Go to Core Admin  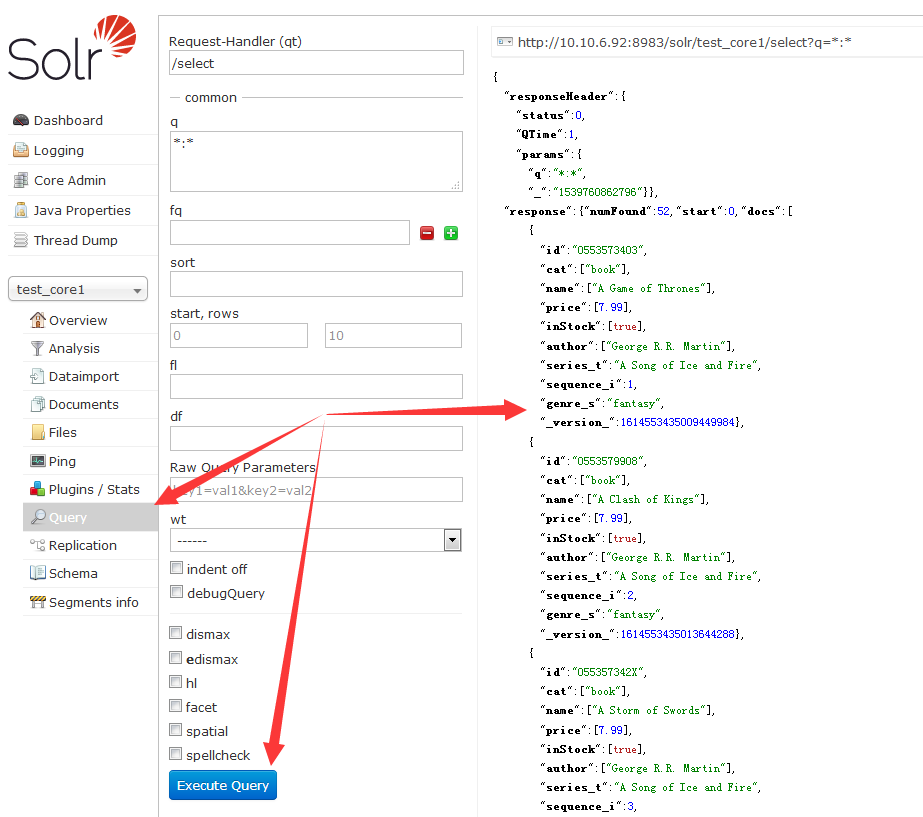coord(70,180)
